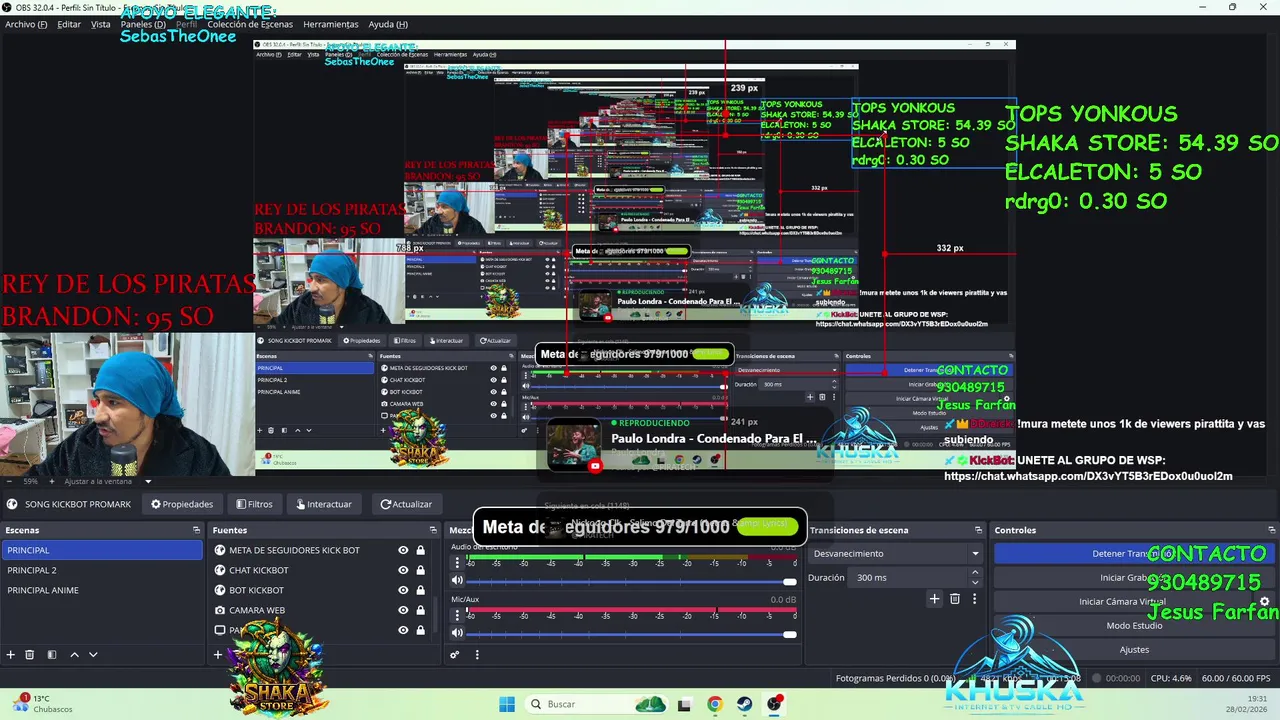Open Herramientas menu

[x=331, y=24]
